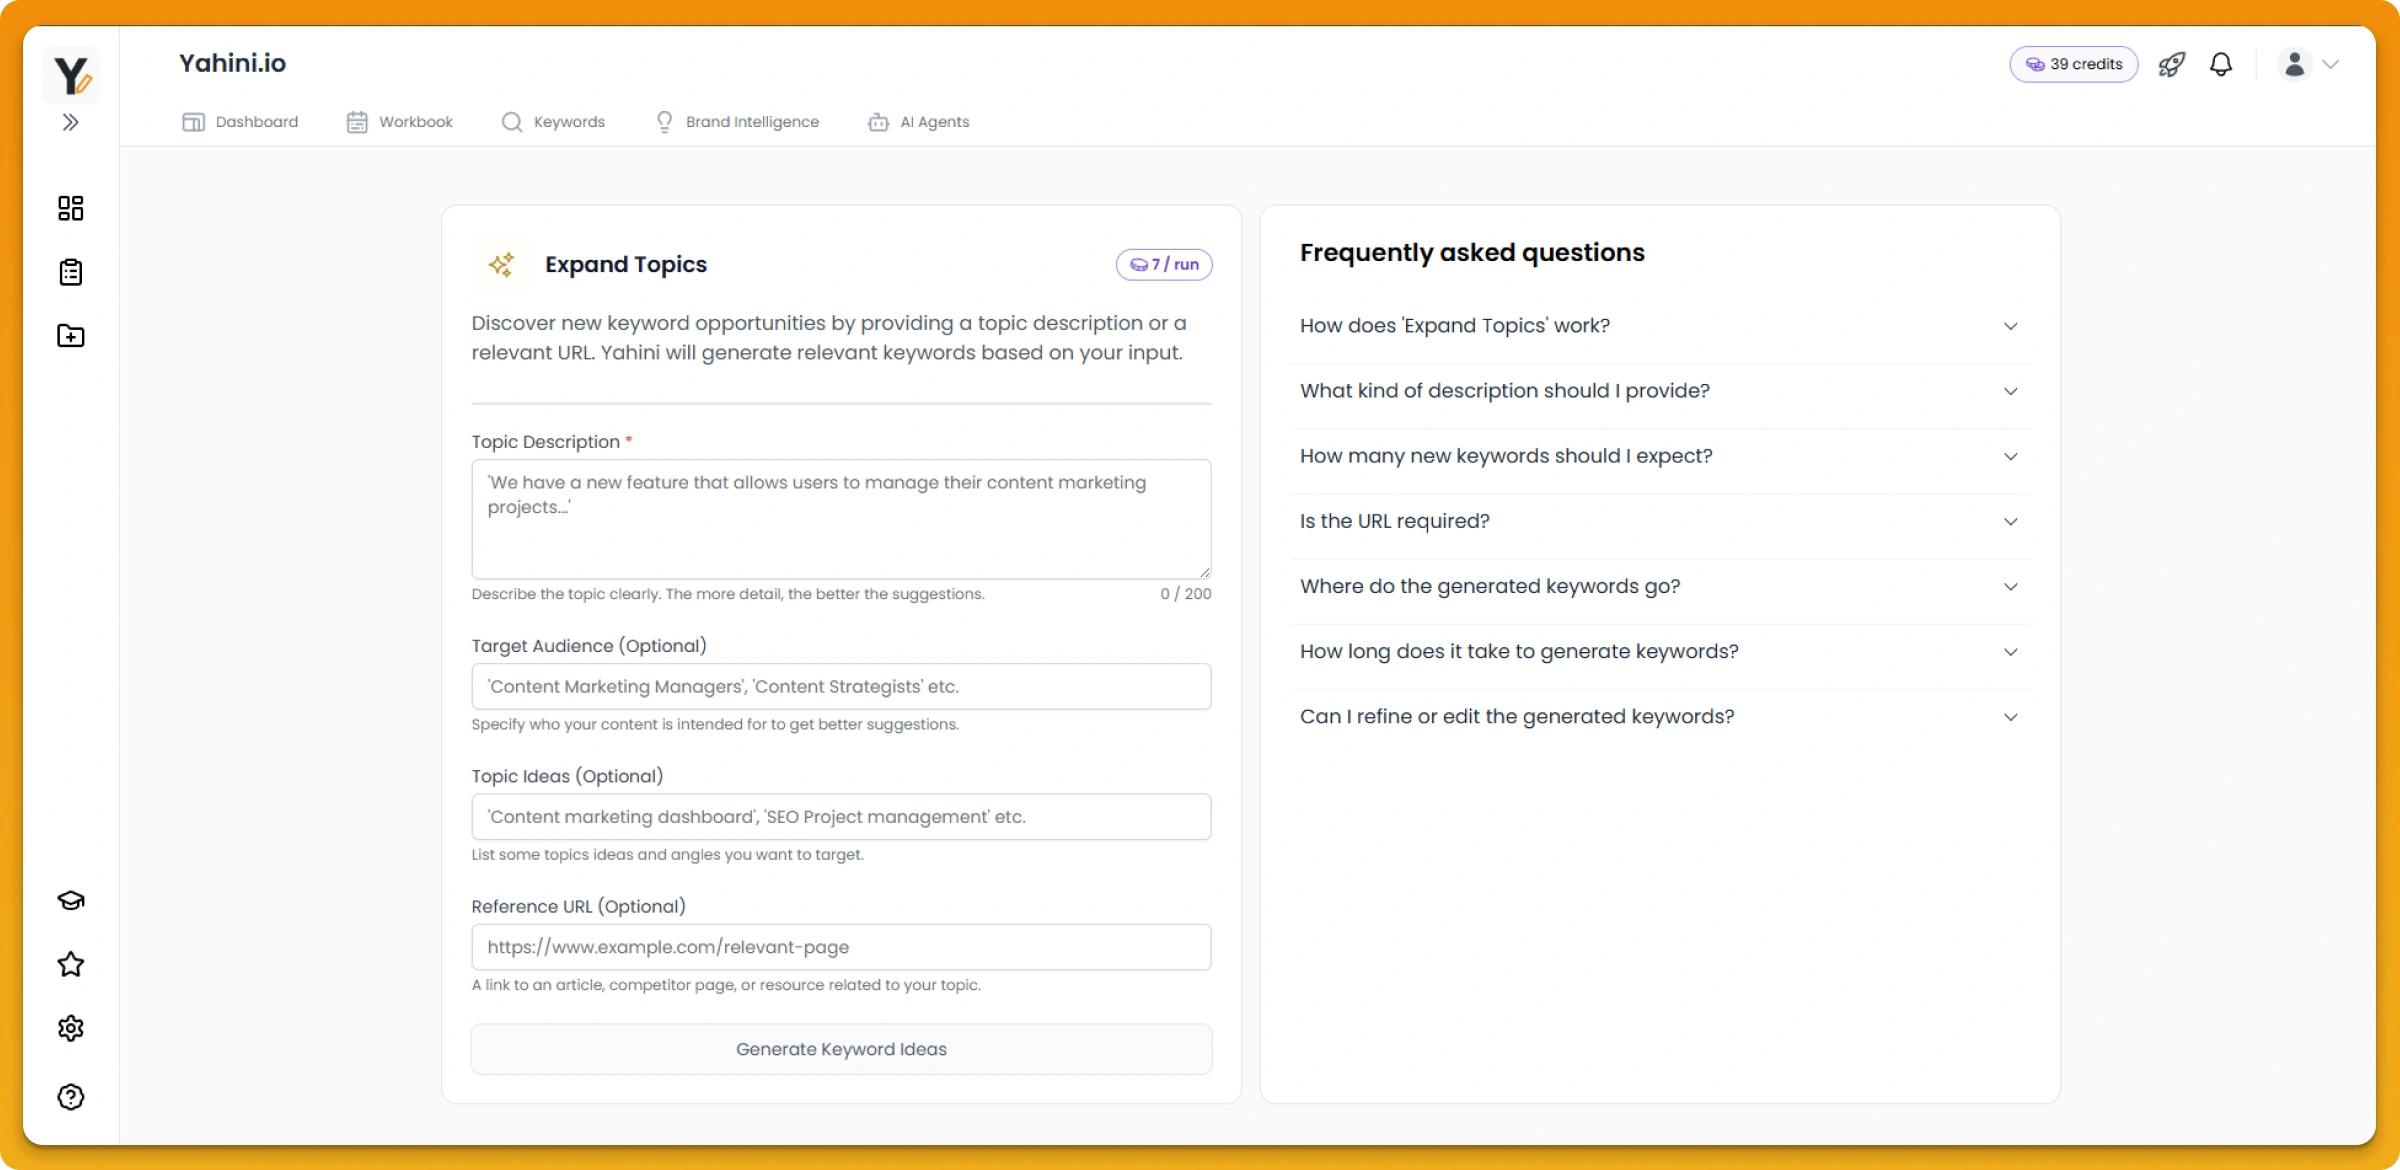The image size is (2400, 1170).
Task: Switch to the Brand Intelligence tab
Action: point(737,122)
